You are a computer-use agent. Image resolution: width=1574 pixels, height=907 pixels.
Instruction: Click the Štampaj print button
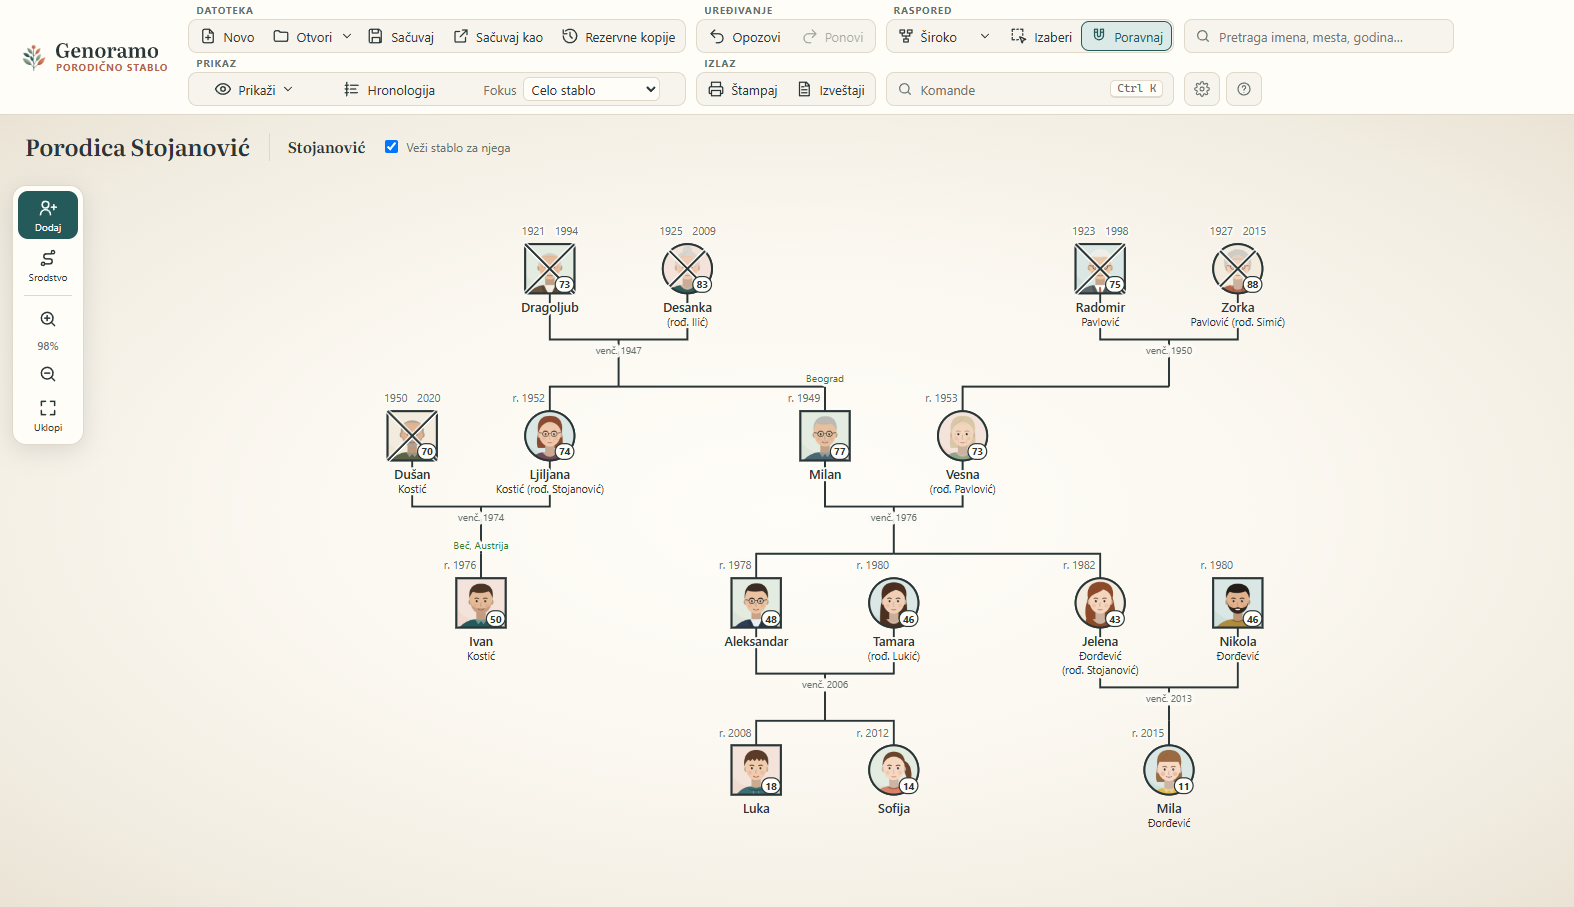click(x=743, y=90)
